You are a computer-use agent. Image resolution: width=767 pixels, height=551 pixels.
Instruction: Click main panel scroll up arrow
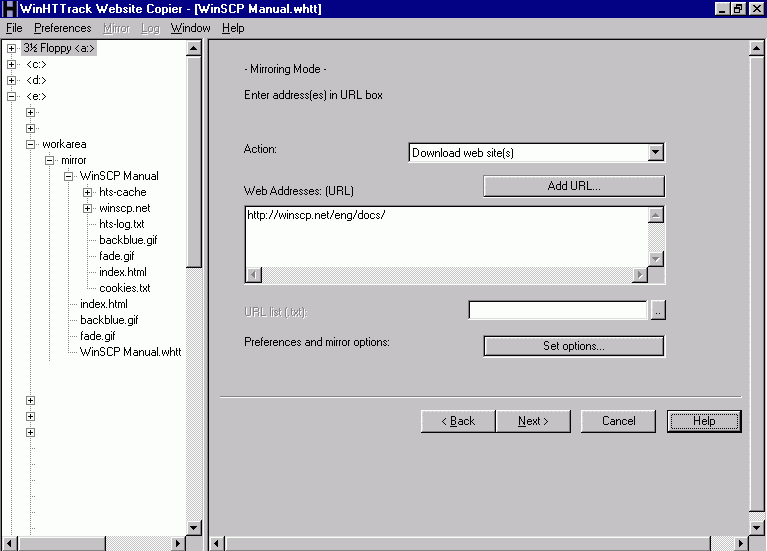click(756, 48)
